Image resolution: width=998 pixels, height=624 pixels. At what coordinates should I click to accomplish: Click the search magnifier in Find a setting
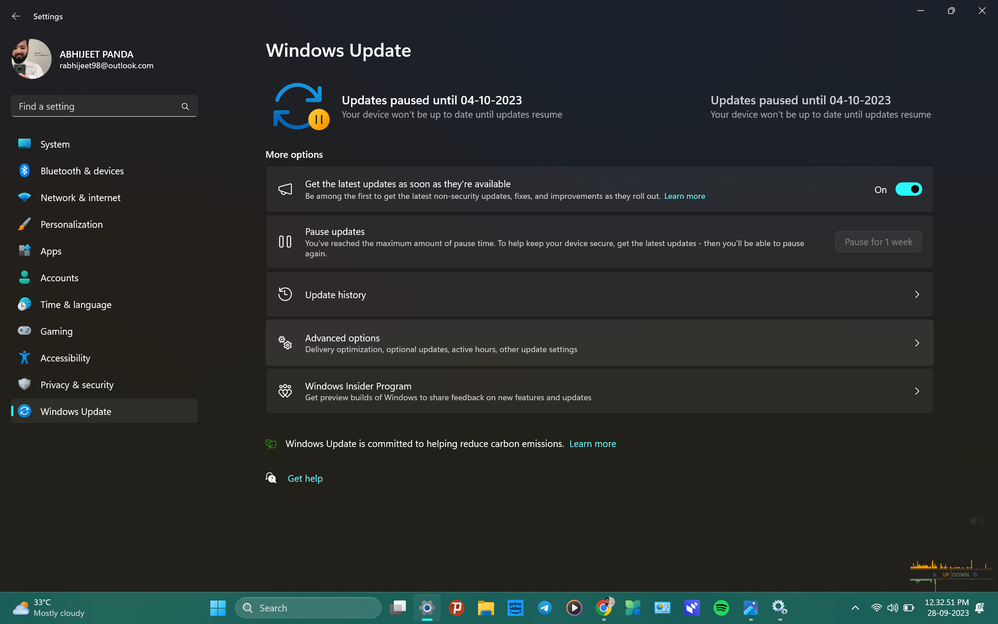(x=185, y=106)
